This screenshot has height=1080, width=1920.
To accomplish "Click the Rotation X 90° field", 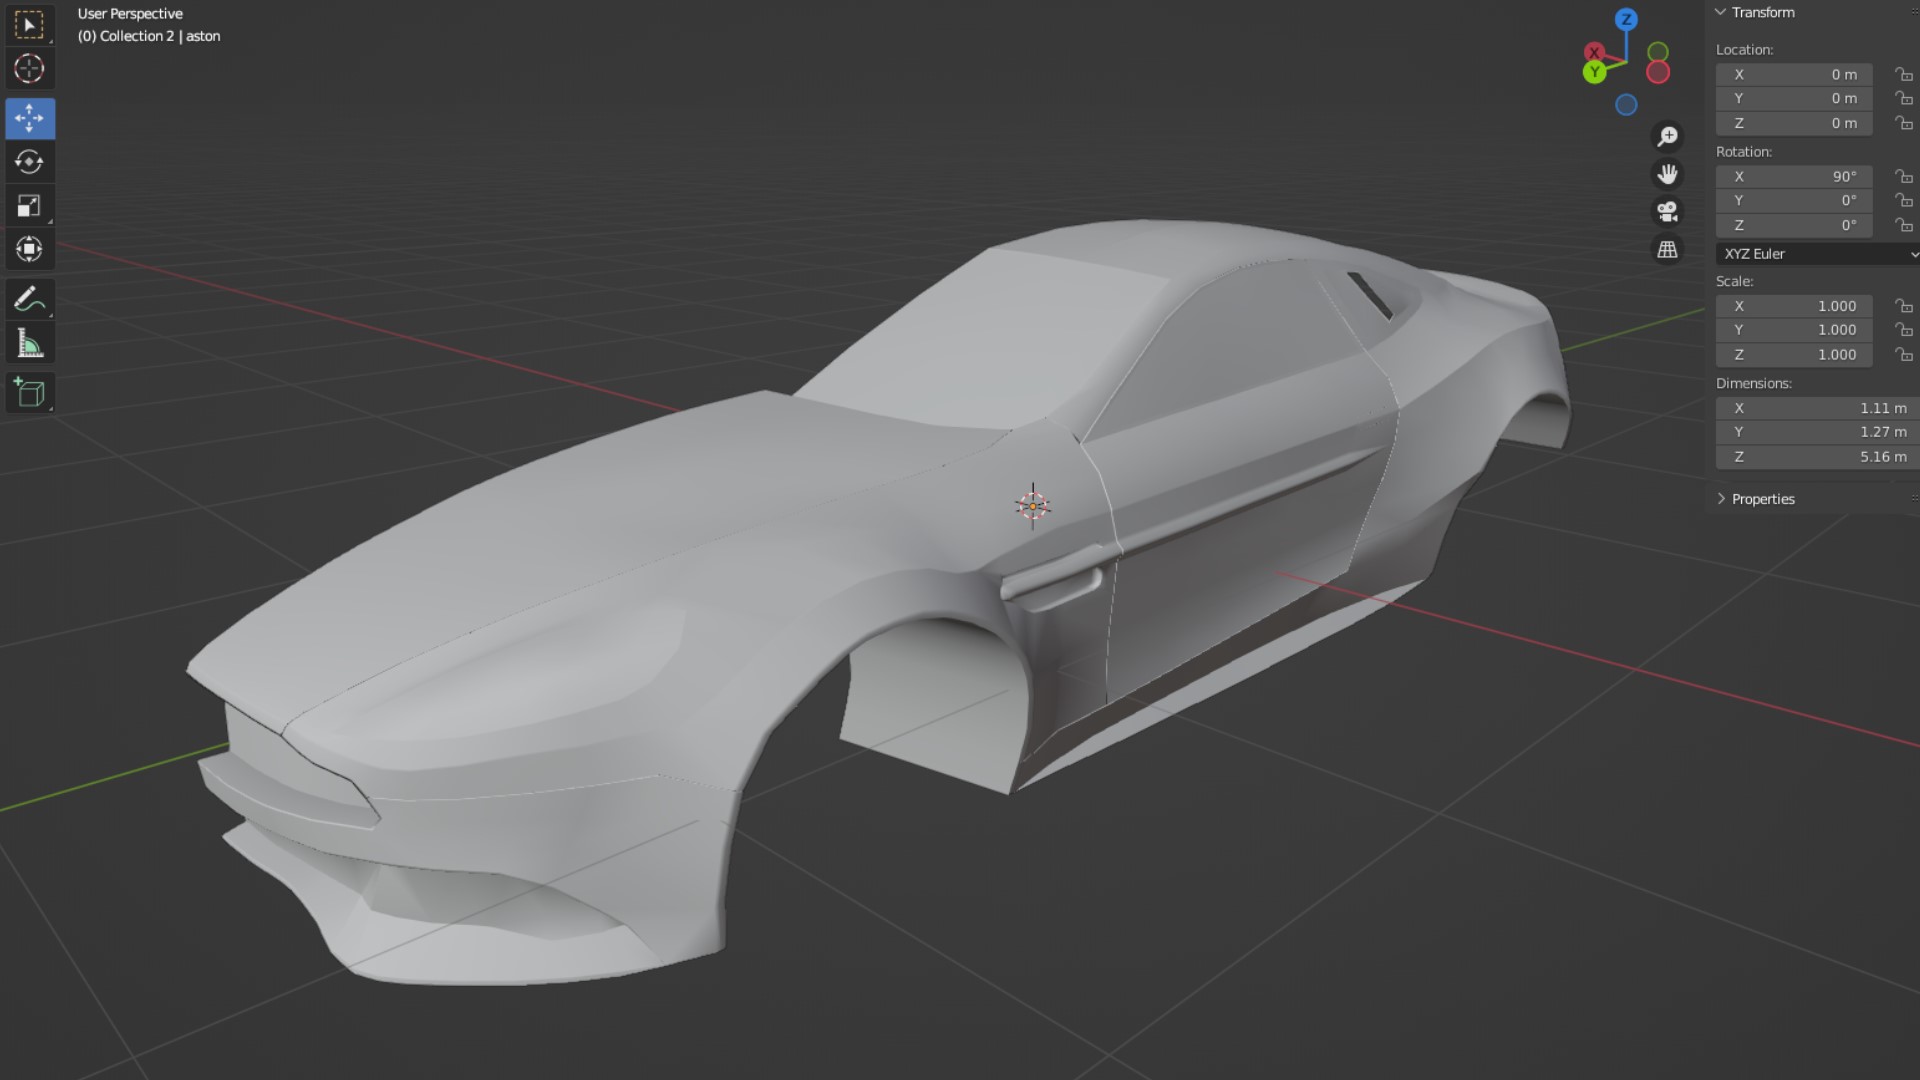I will point(1794,176).
